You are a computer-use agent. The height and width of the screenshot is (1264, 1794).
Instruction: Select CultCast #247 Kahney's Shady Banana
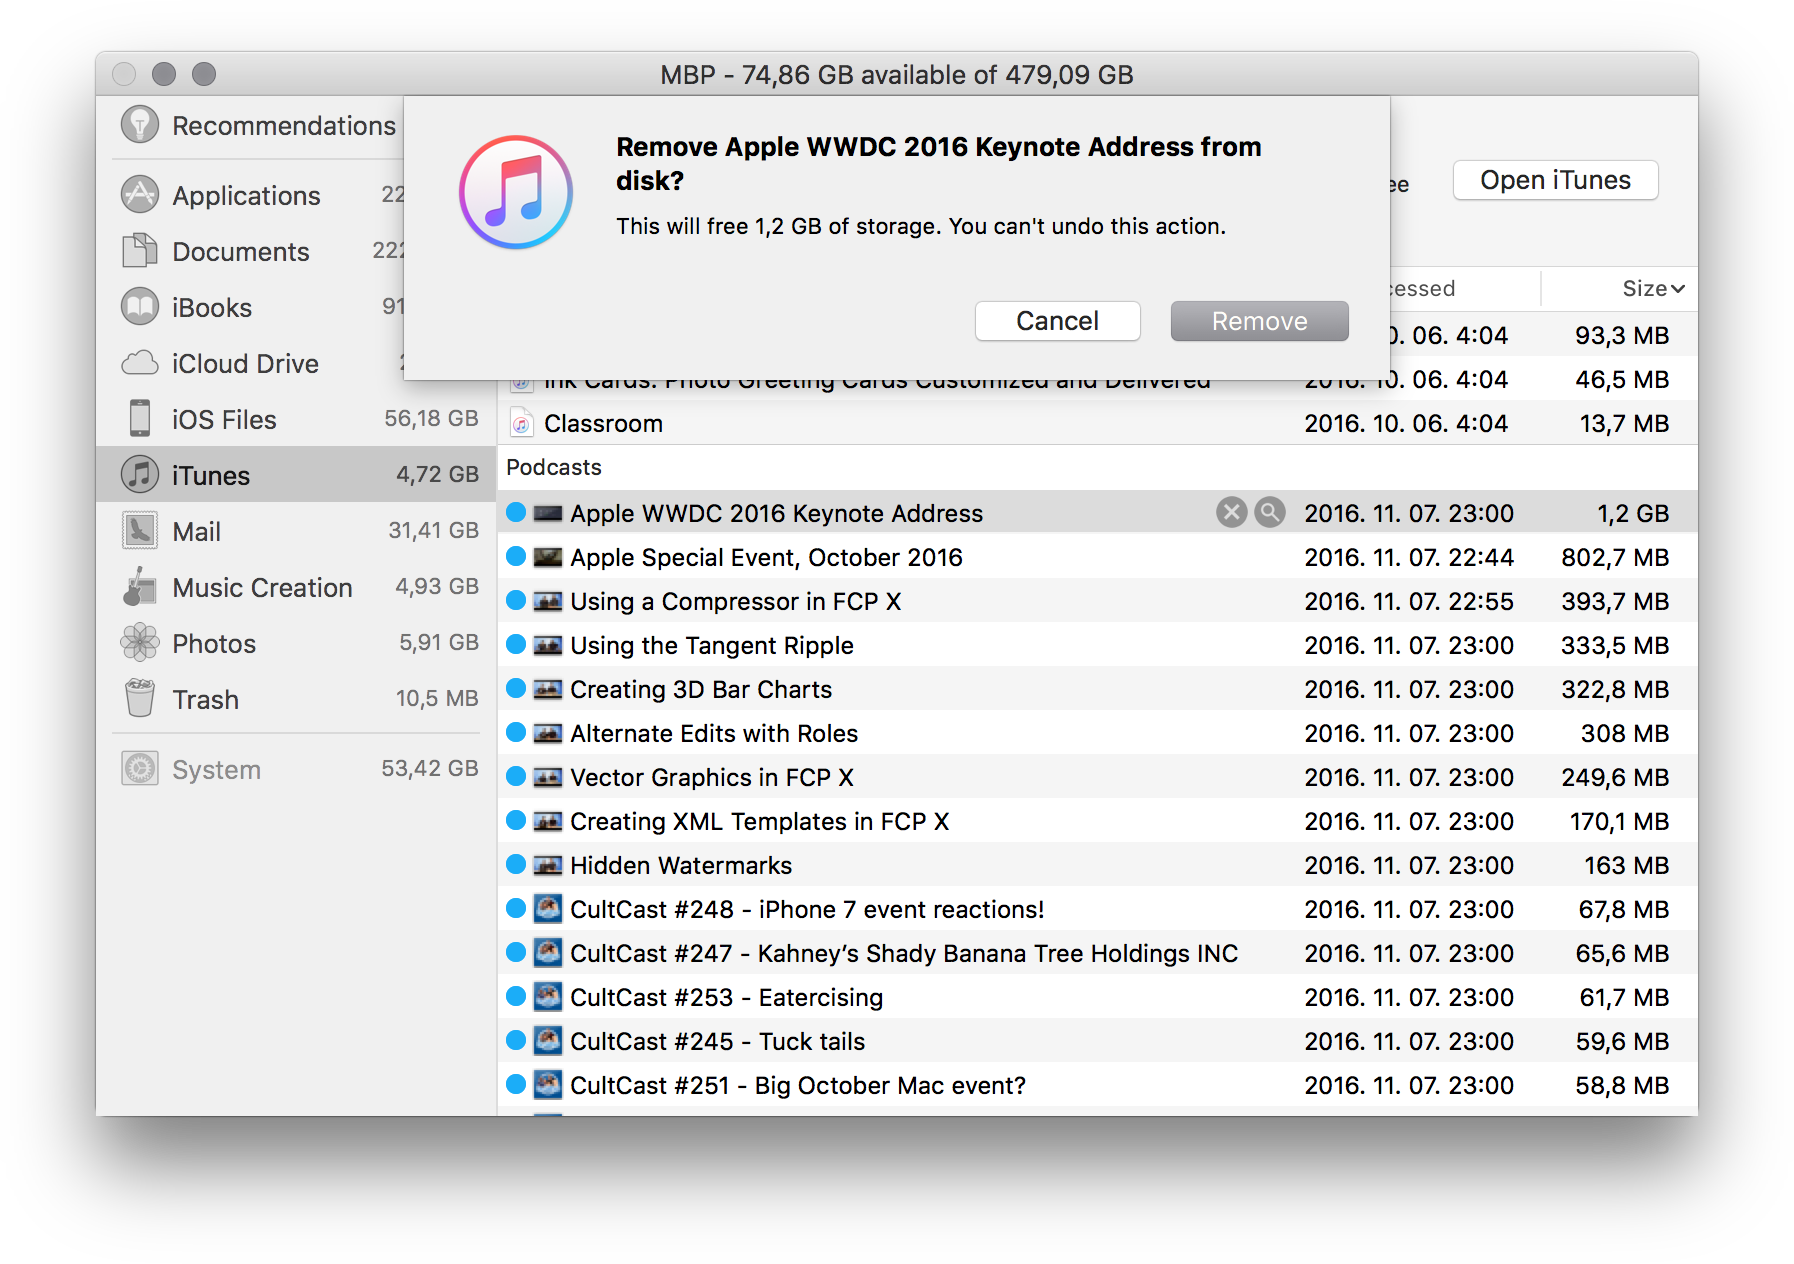[1097, 953]
